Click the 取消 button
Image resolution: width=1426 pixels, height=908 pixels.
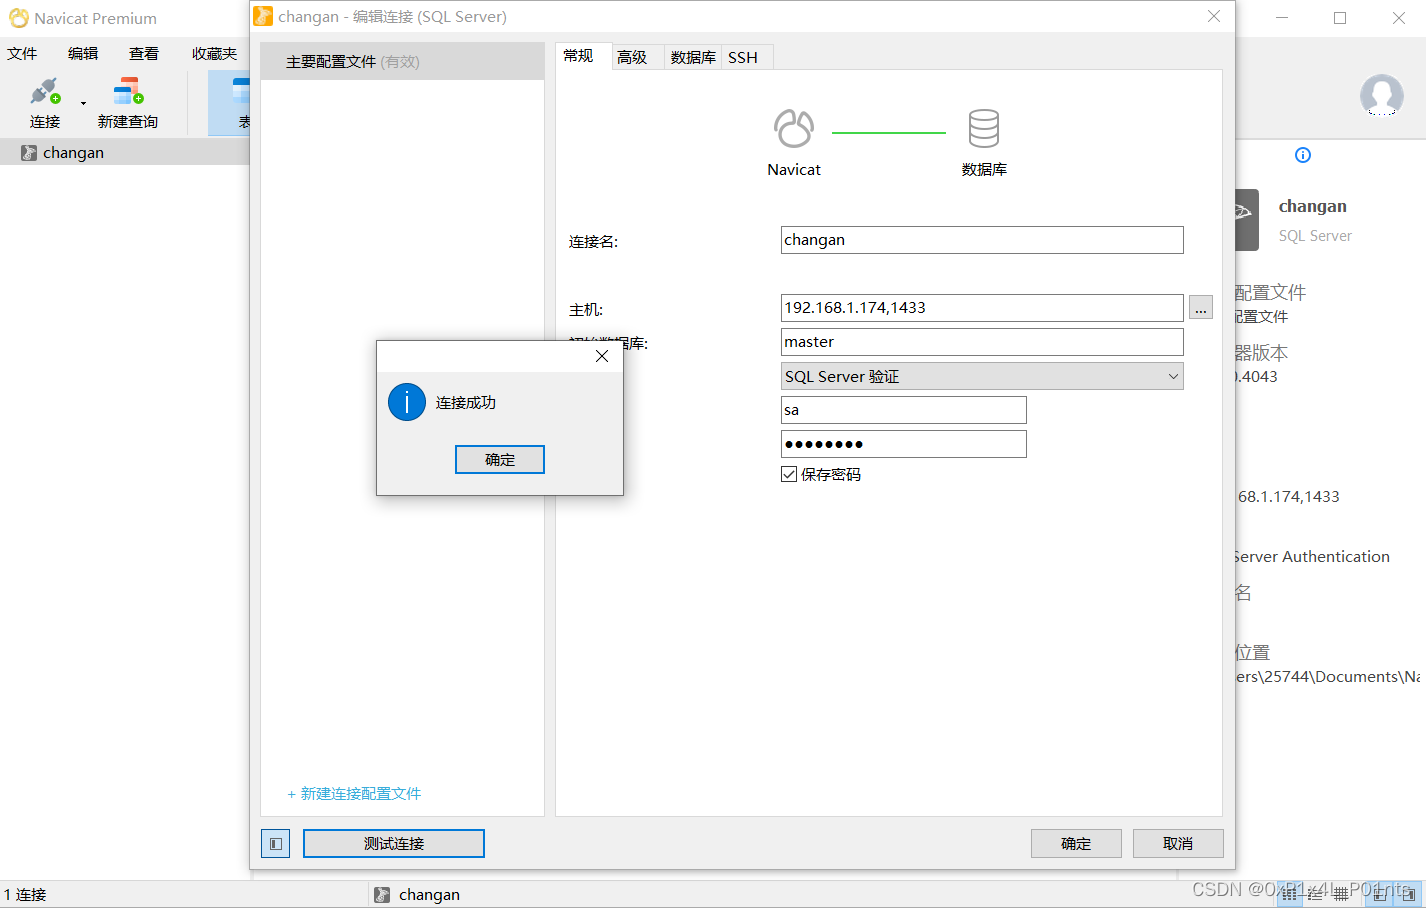coord(1178,843)
